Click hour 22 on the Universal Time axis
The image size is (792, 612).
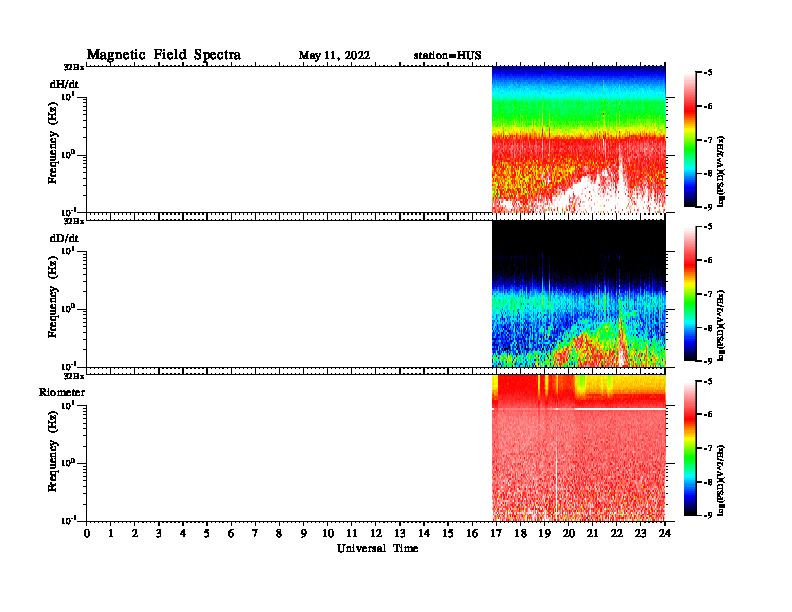click(616, 534)
